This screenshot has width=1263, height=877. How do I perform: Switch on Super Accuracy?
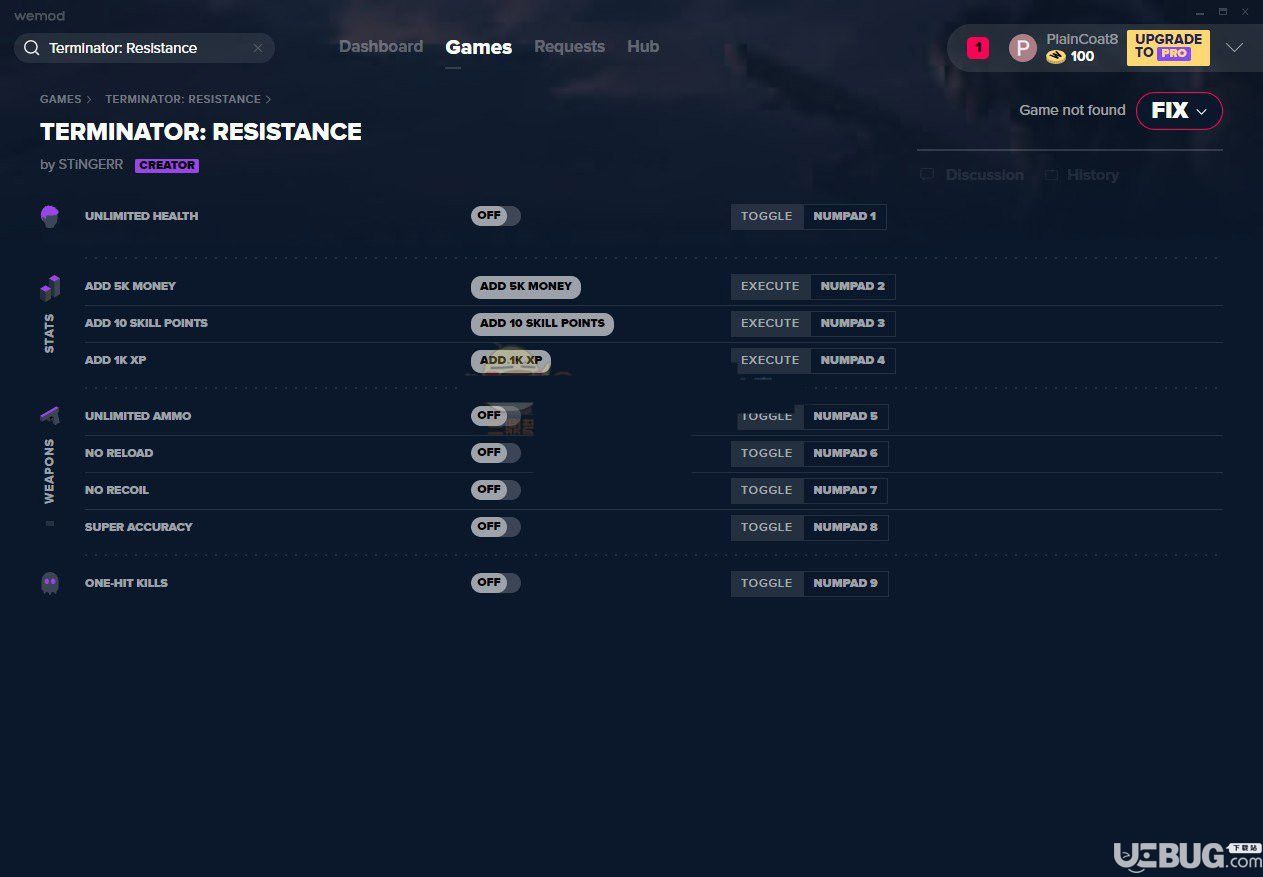(x=496, y=527)
